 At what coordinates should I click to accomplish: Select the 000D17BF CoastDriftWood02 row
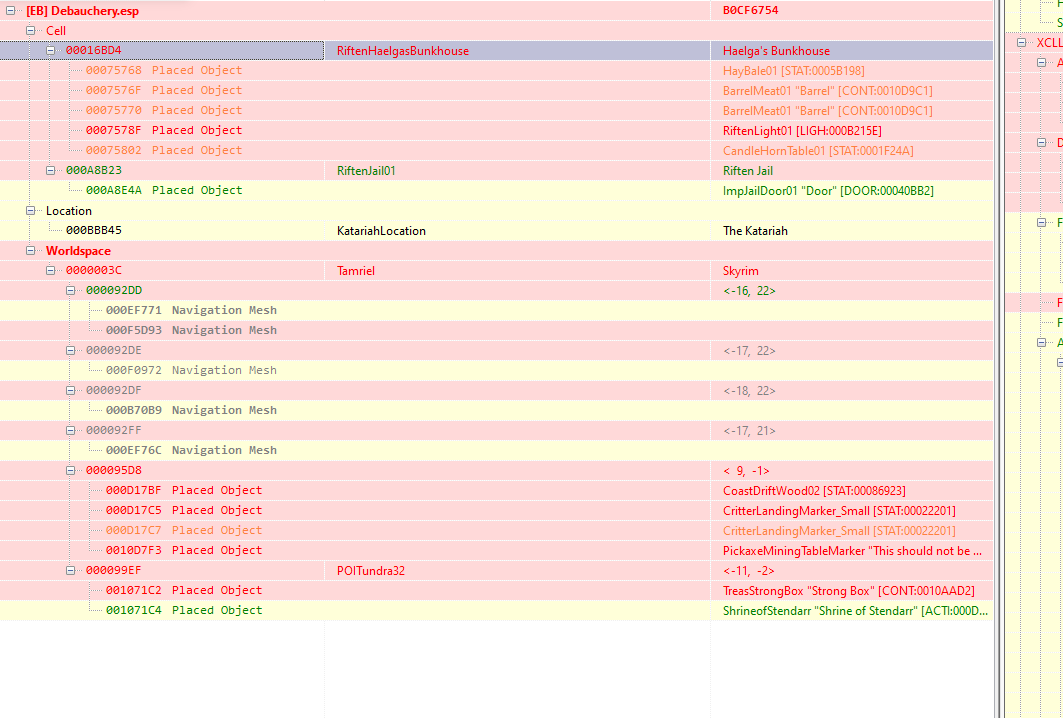click(x=496, y=490)
